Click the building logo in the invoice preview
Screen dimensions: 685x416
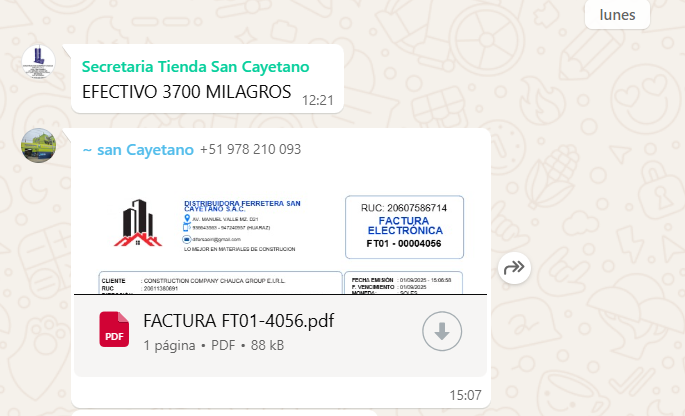(x=138, y=222)
